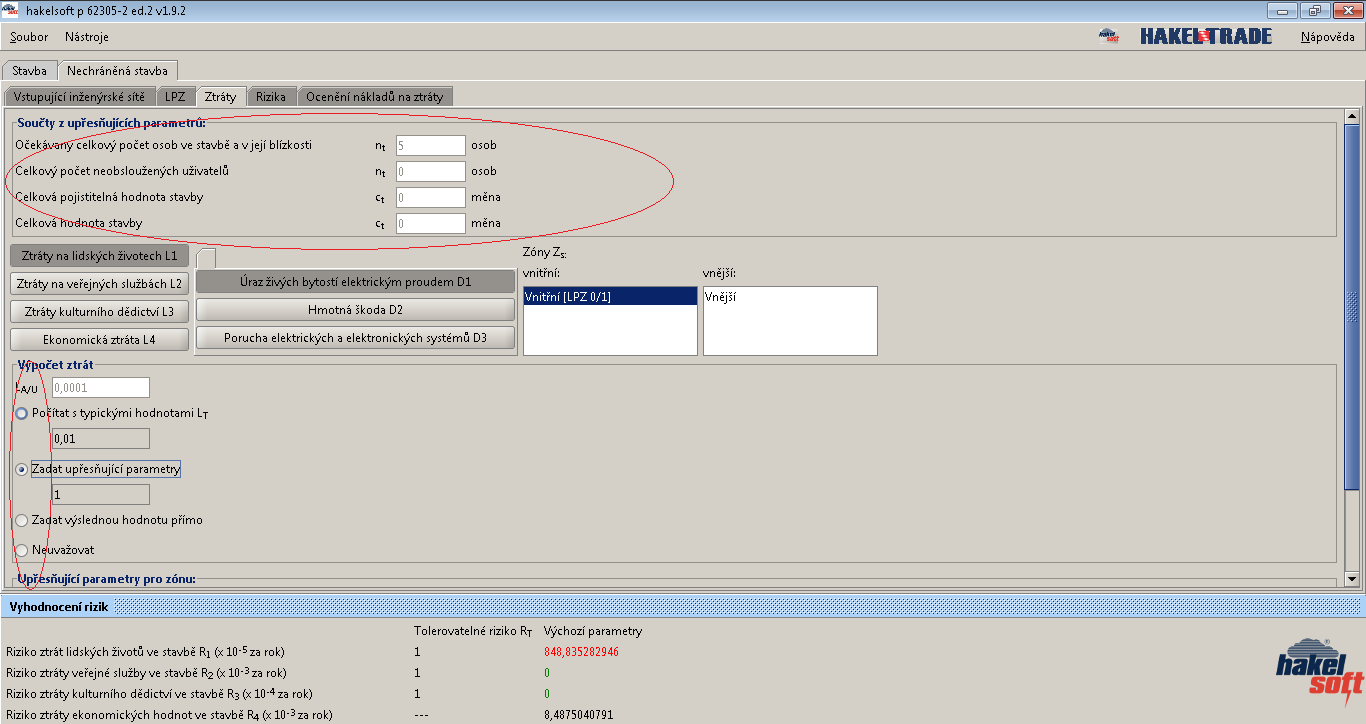This screenshot has height=724, width=1366.
Task: Click the typical value field 0,01
Action: [x=101, y=438]
